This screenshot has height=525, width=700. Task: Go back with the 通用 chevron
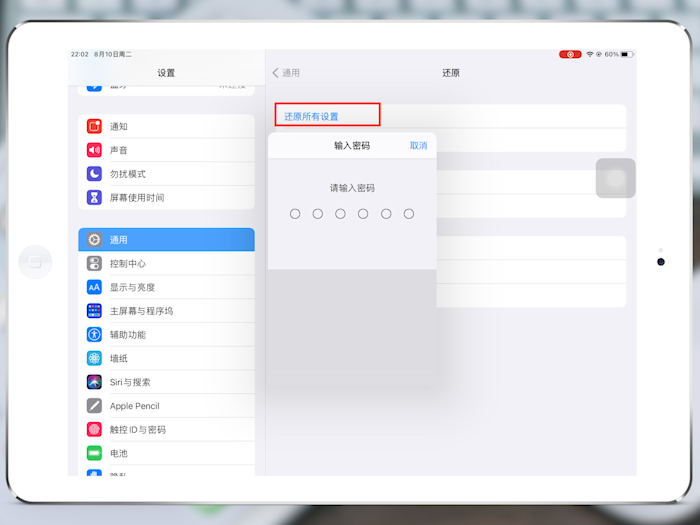point(275,73)
